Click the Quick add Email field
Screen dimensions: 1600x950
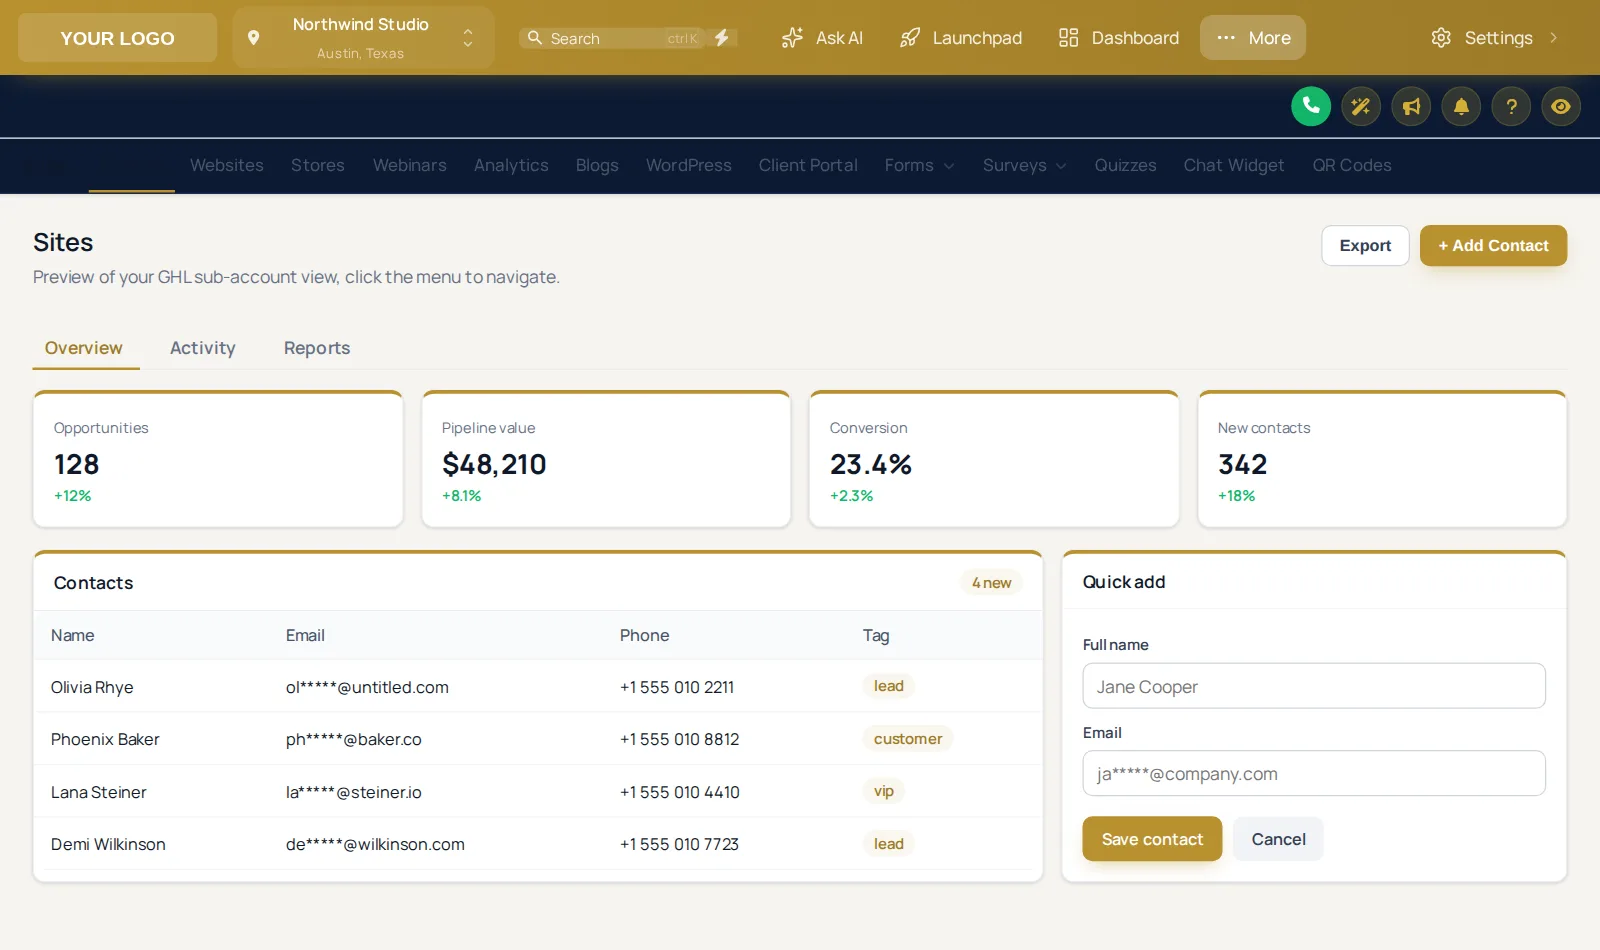1314,773
